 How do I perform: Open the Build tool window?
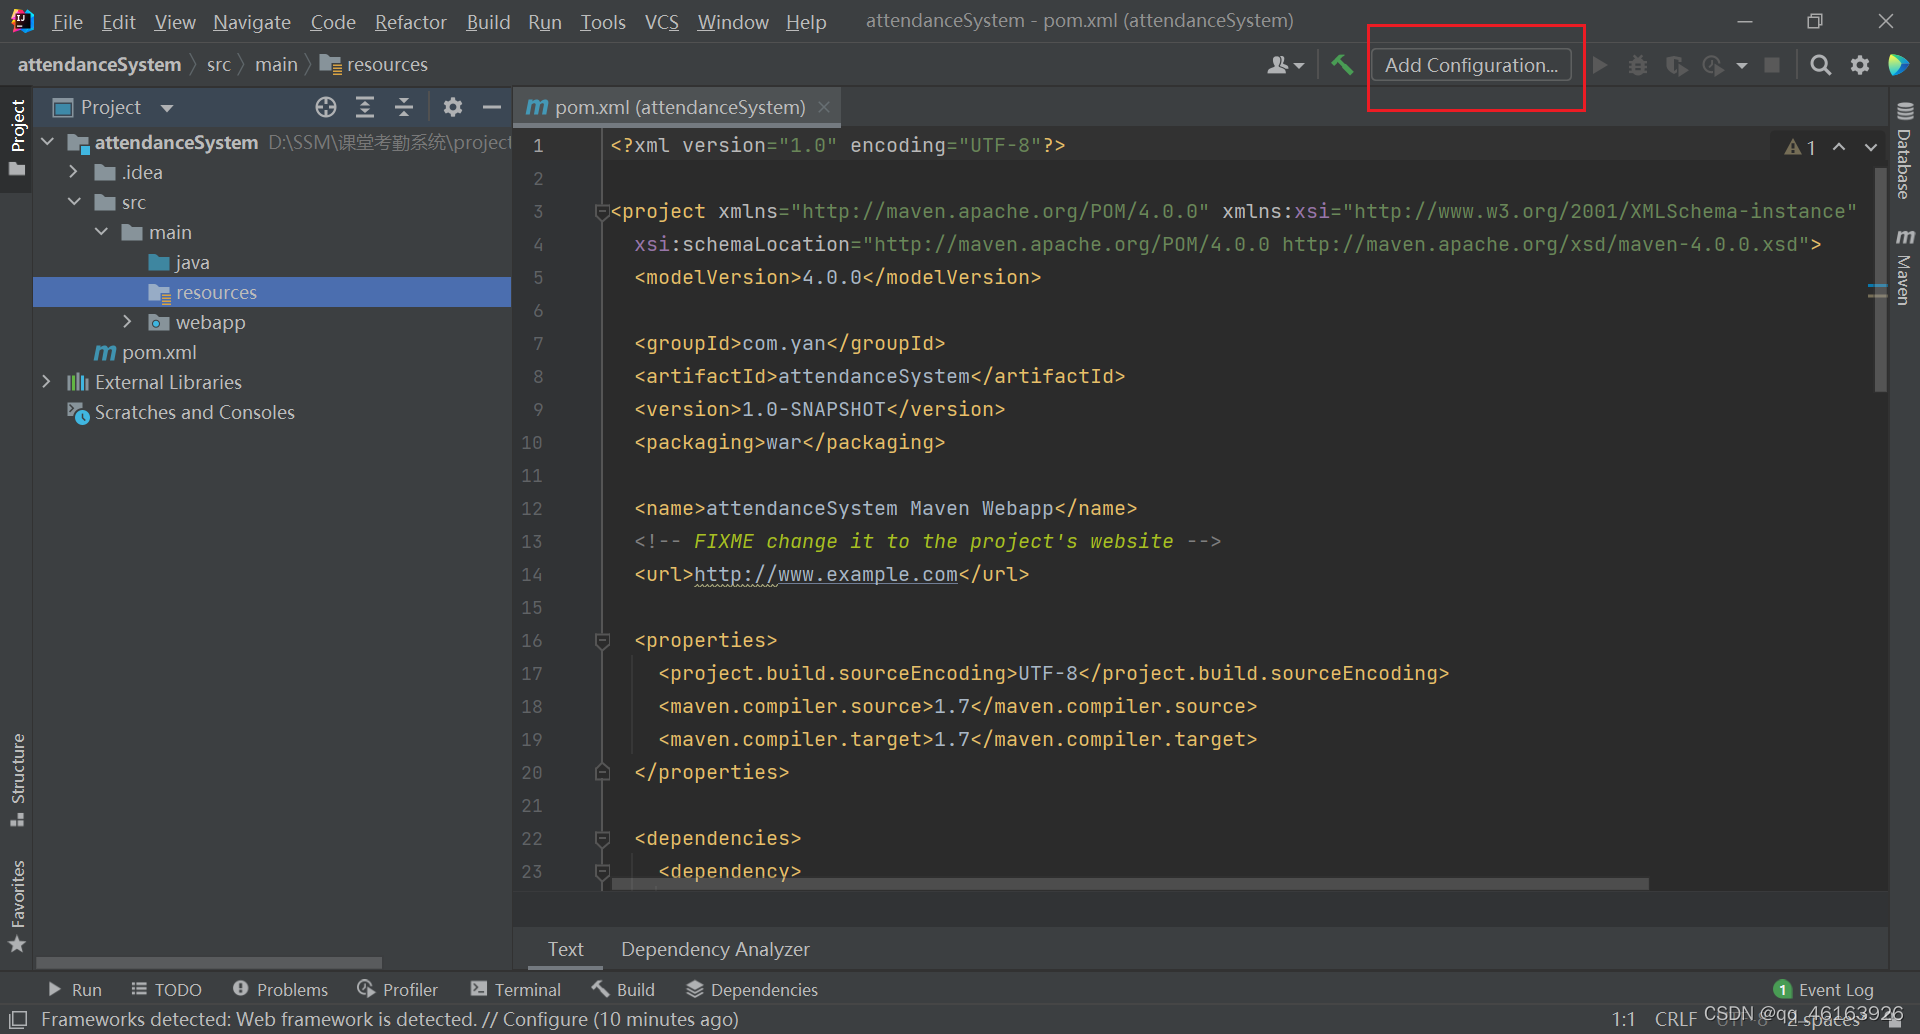(x=623, y=989)
